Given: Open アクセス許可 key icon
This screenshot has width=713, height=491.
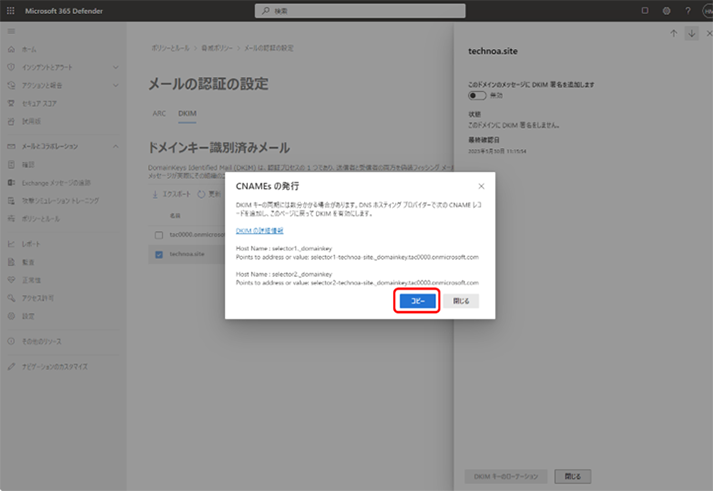Looking at the screenshot, I should click(x=11, y=298).
